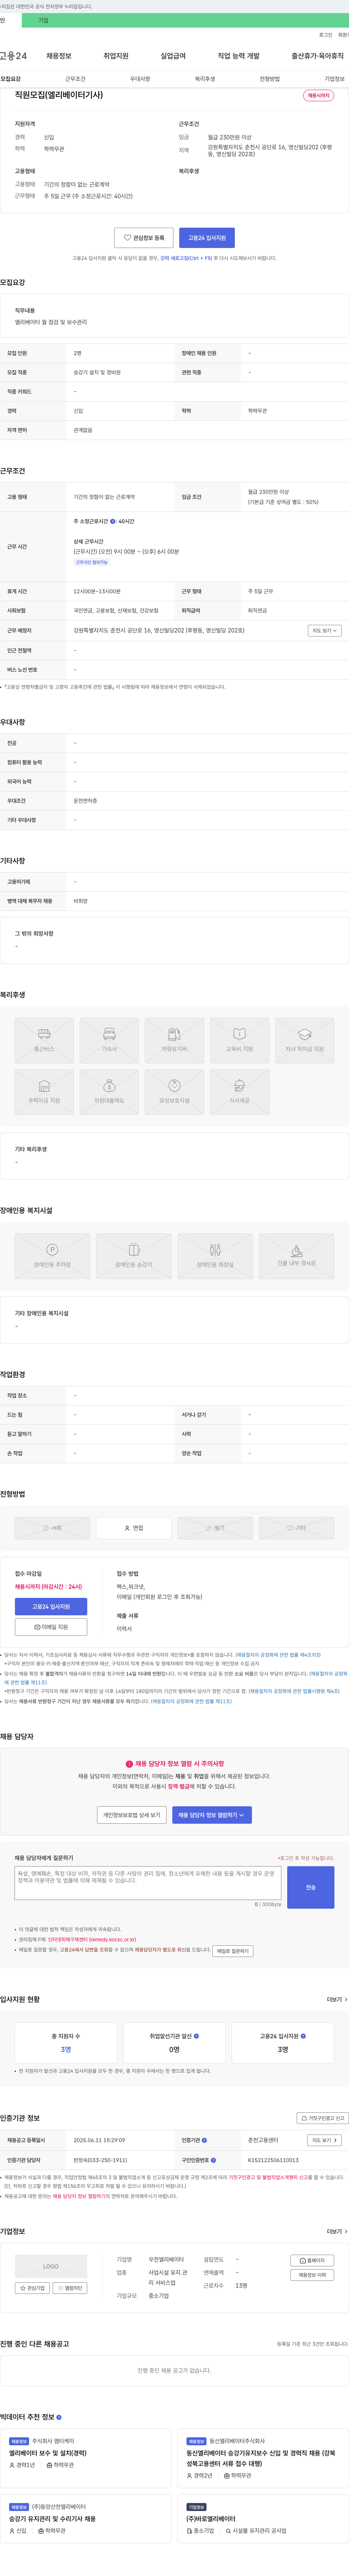Expand the 지도 보기 dropdown for workplace
The image size is (349, 2576).
click(x=325, y=631)
